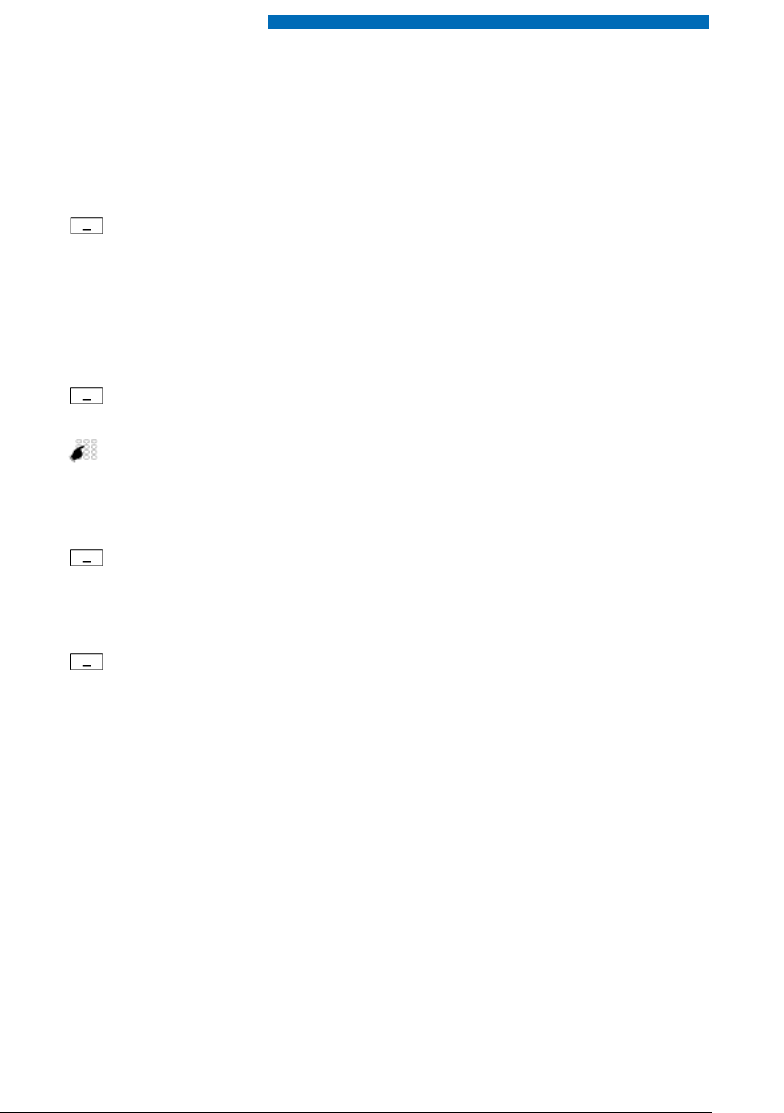Click the bottommost softkey button icon
The image size is (784, 1113).
(x=87, y=662)
